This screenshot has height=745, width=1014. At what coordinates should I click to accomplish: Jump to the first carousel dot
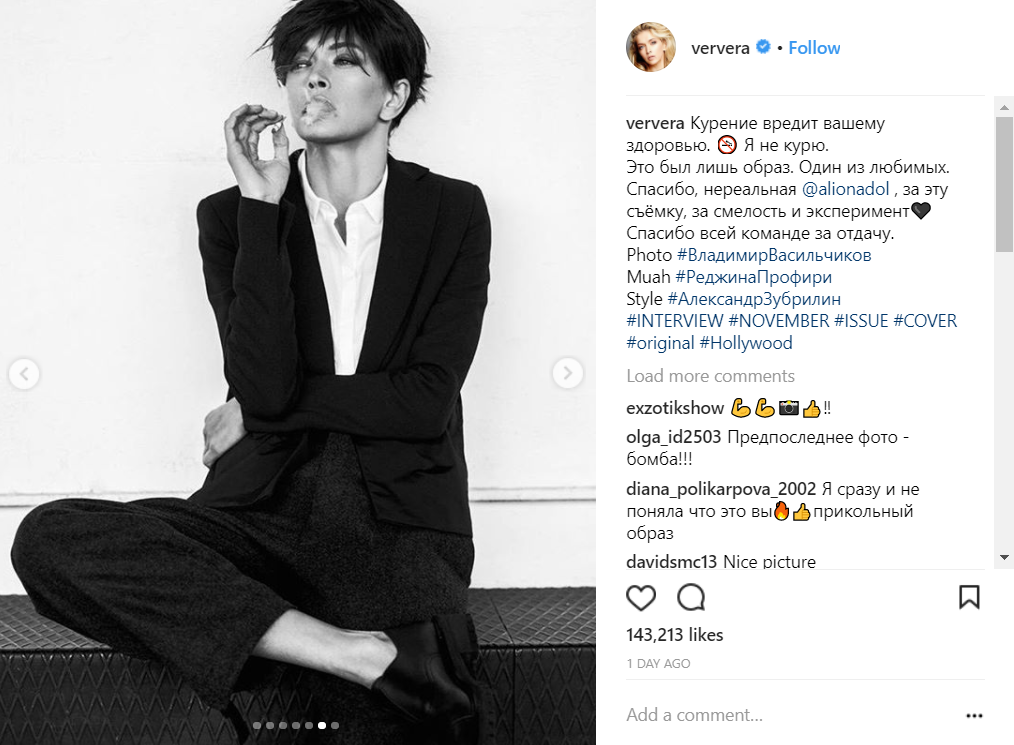257,725
